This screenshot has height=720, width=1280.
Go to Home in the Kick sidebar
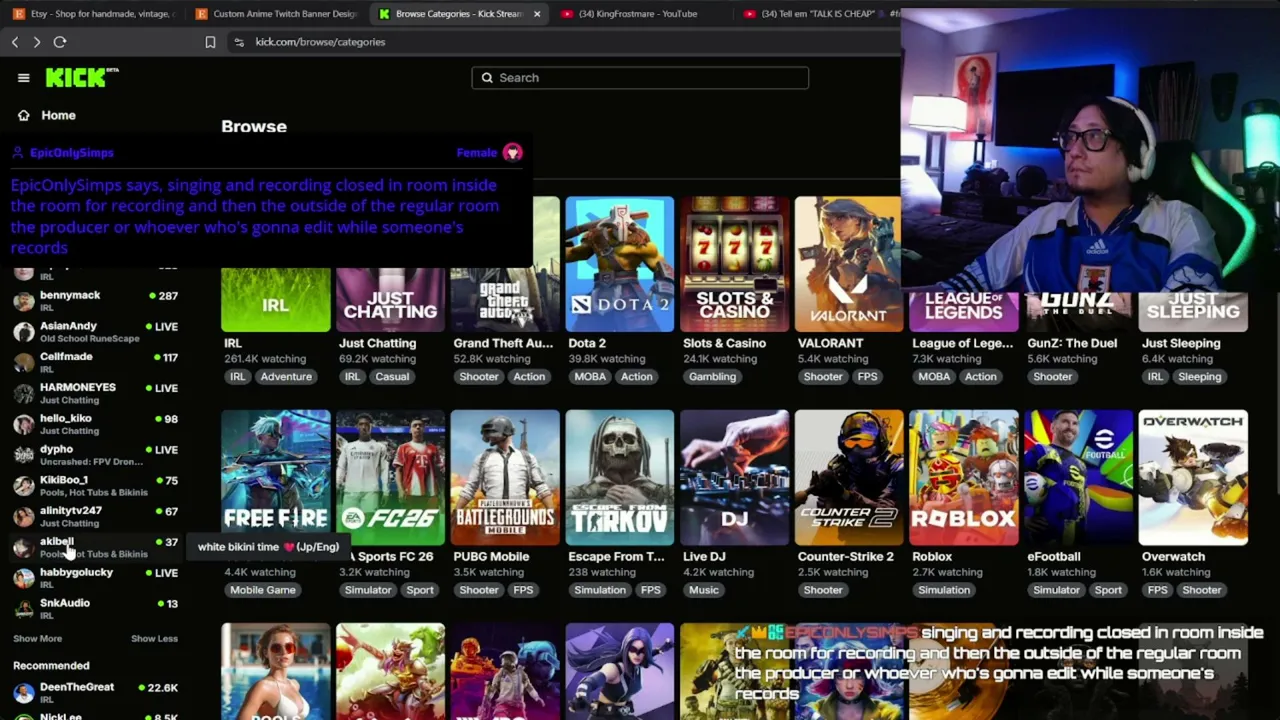[58, 115]
